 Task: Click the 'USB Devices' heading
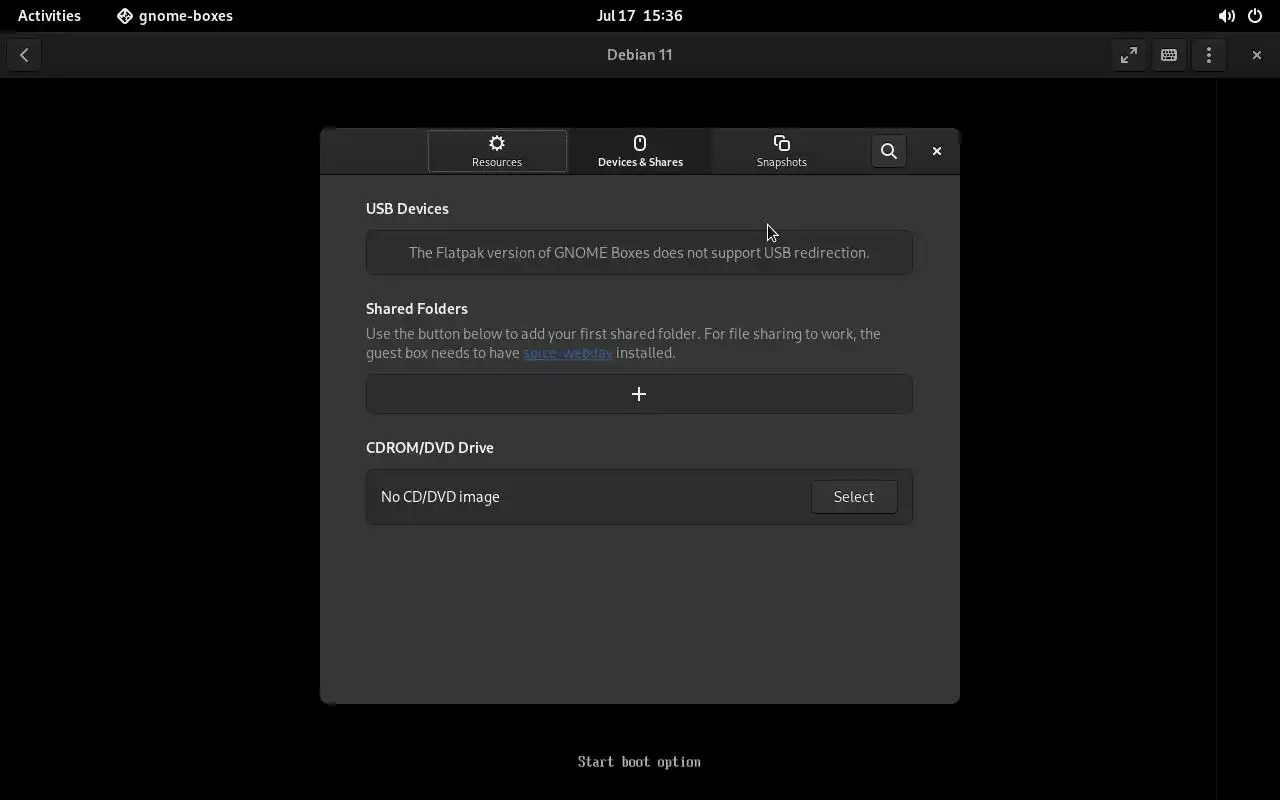click(x=407, y=209)
